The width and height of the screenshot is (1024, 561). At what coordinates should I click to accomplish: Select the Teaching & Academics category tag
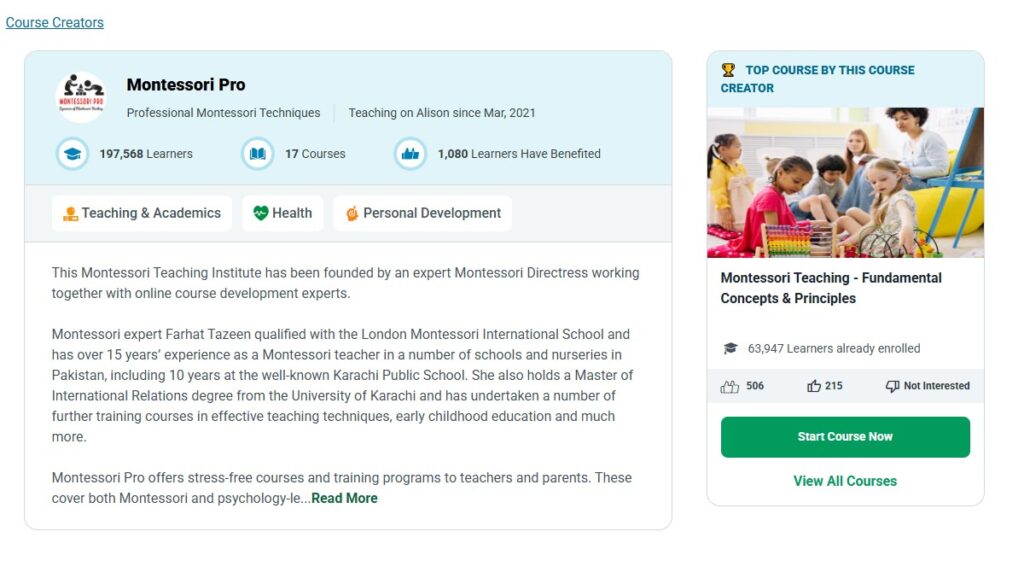tap(142, 213)
